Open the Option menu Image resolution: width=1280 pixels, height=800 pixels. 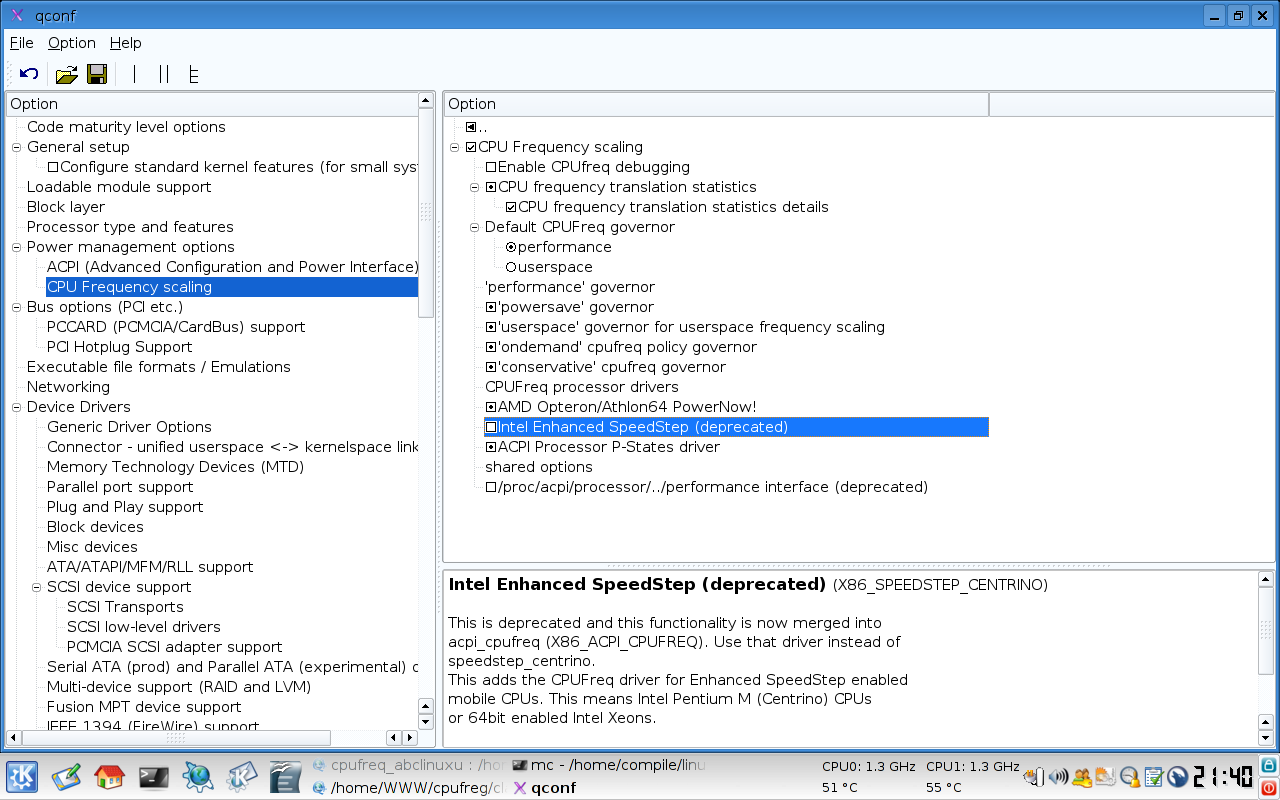click(x=72, y=43)
